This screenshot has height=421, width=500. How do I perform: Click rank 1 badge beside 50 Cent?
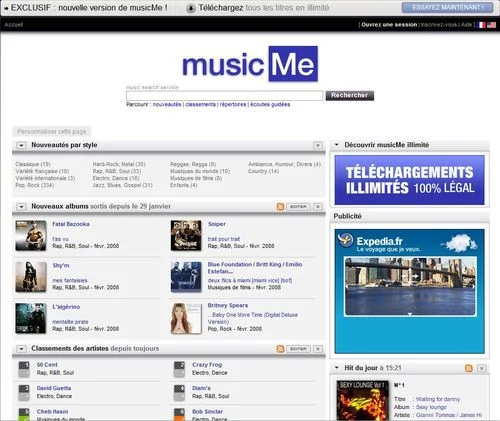click(24, 369)
